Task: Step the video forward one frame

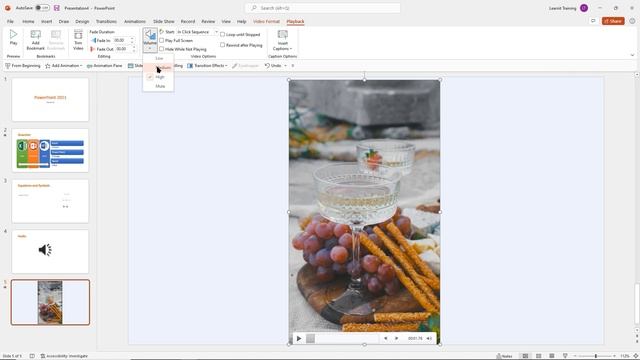Action: [x=396, y=338]
